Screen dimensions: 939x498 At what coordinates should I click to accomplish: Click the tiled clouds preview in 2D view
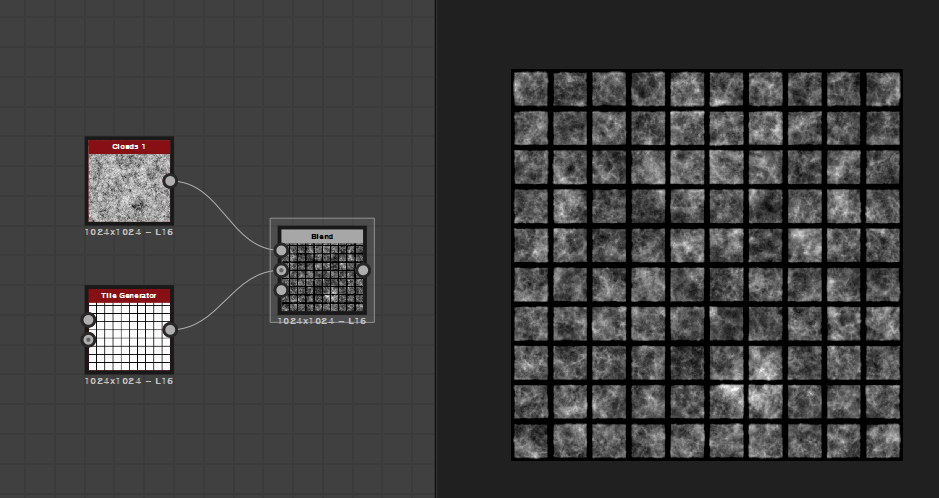707,265
